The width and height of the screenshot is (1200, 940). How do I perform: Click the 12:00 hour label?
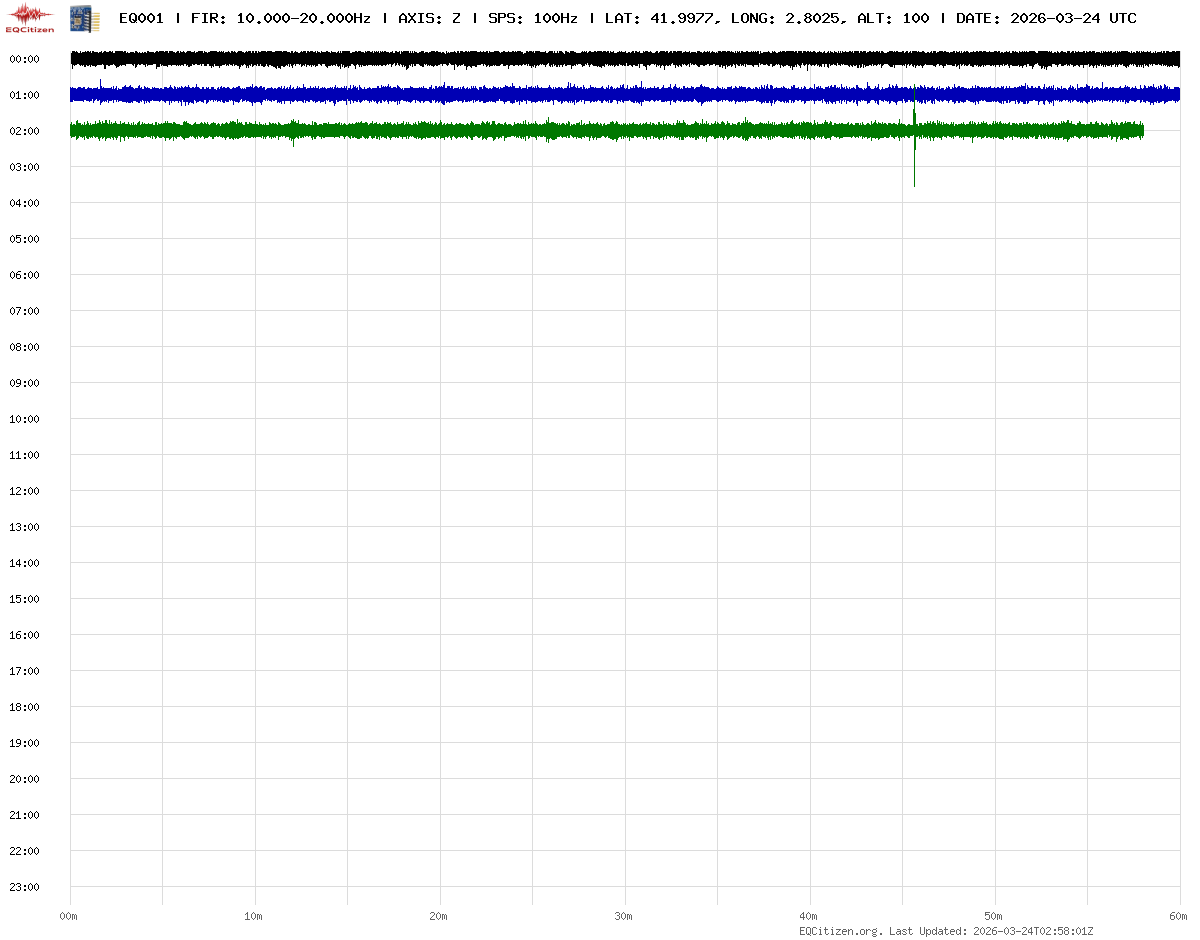[x=23, y=491]
